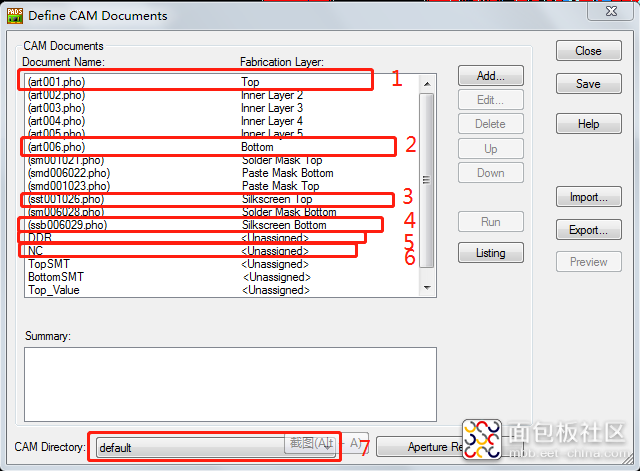Select art002.pho Inner Layer 2 row
Viewport: 640px width, 471px height.
point(222,95)
